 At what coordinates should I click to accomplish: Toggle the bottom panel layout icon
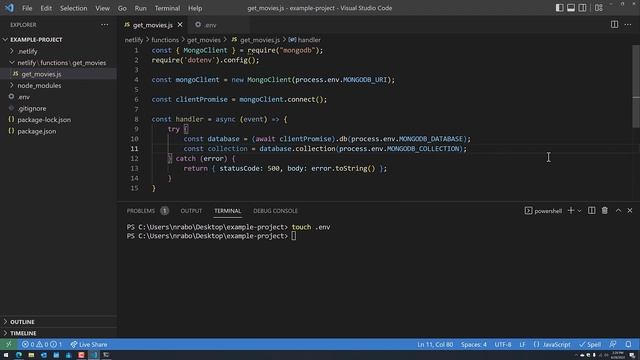point(571,8)
